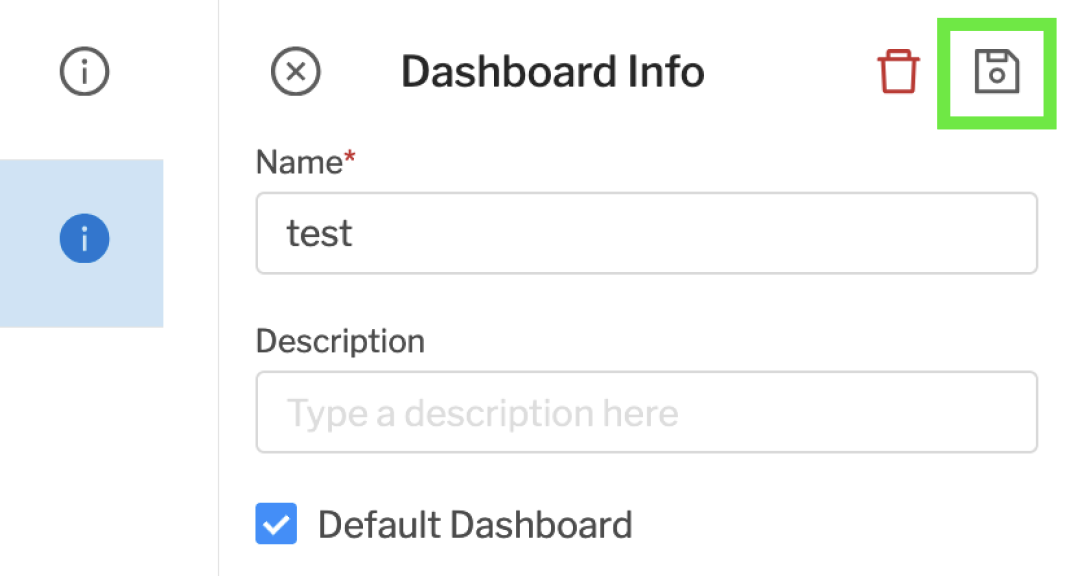Select the blue filled info icon
The image size is (1068, 576).
[84, 240]
